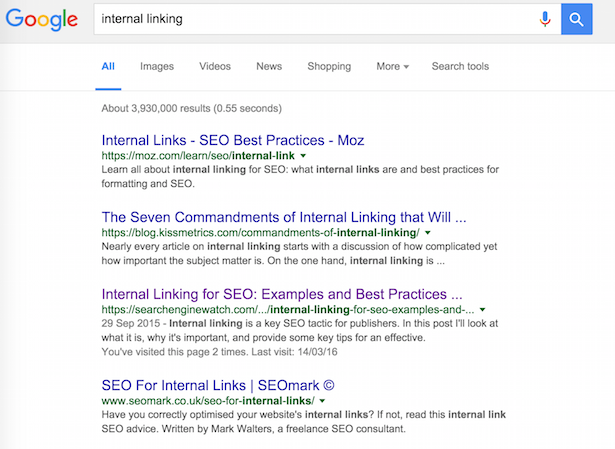Switch to the Images tab
The image size is (615, 449).
[x=157, y=67]
